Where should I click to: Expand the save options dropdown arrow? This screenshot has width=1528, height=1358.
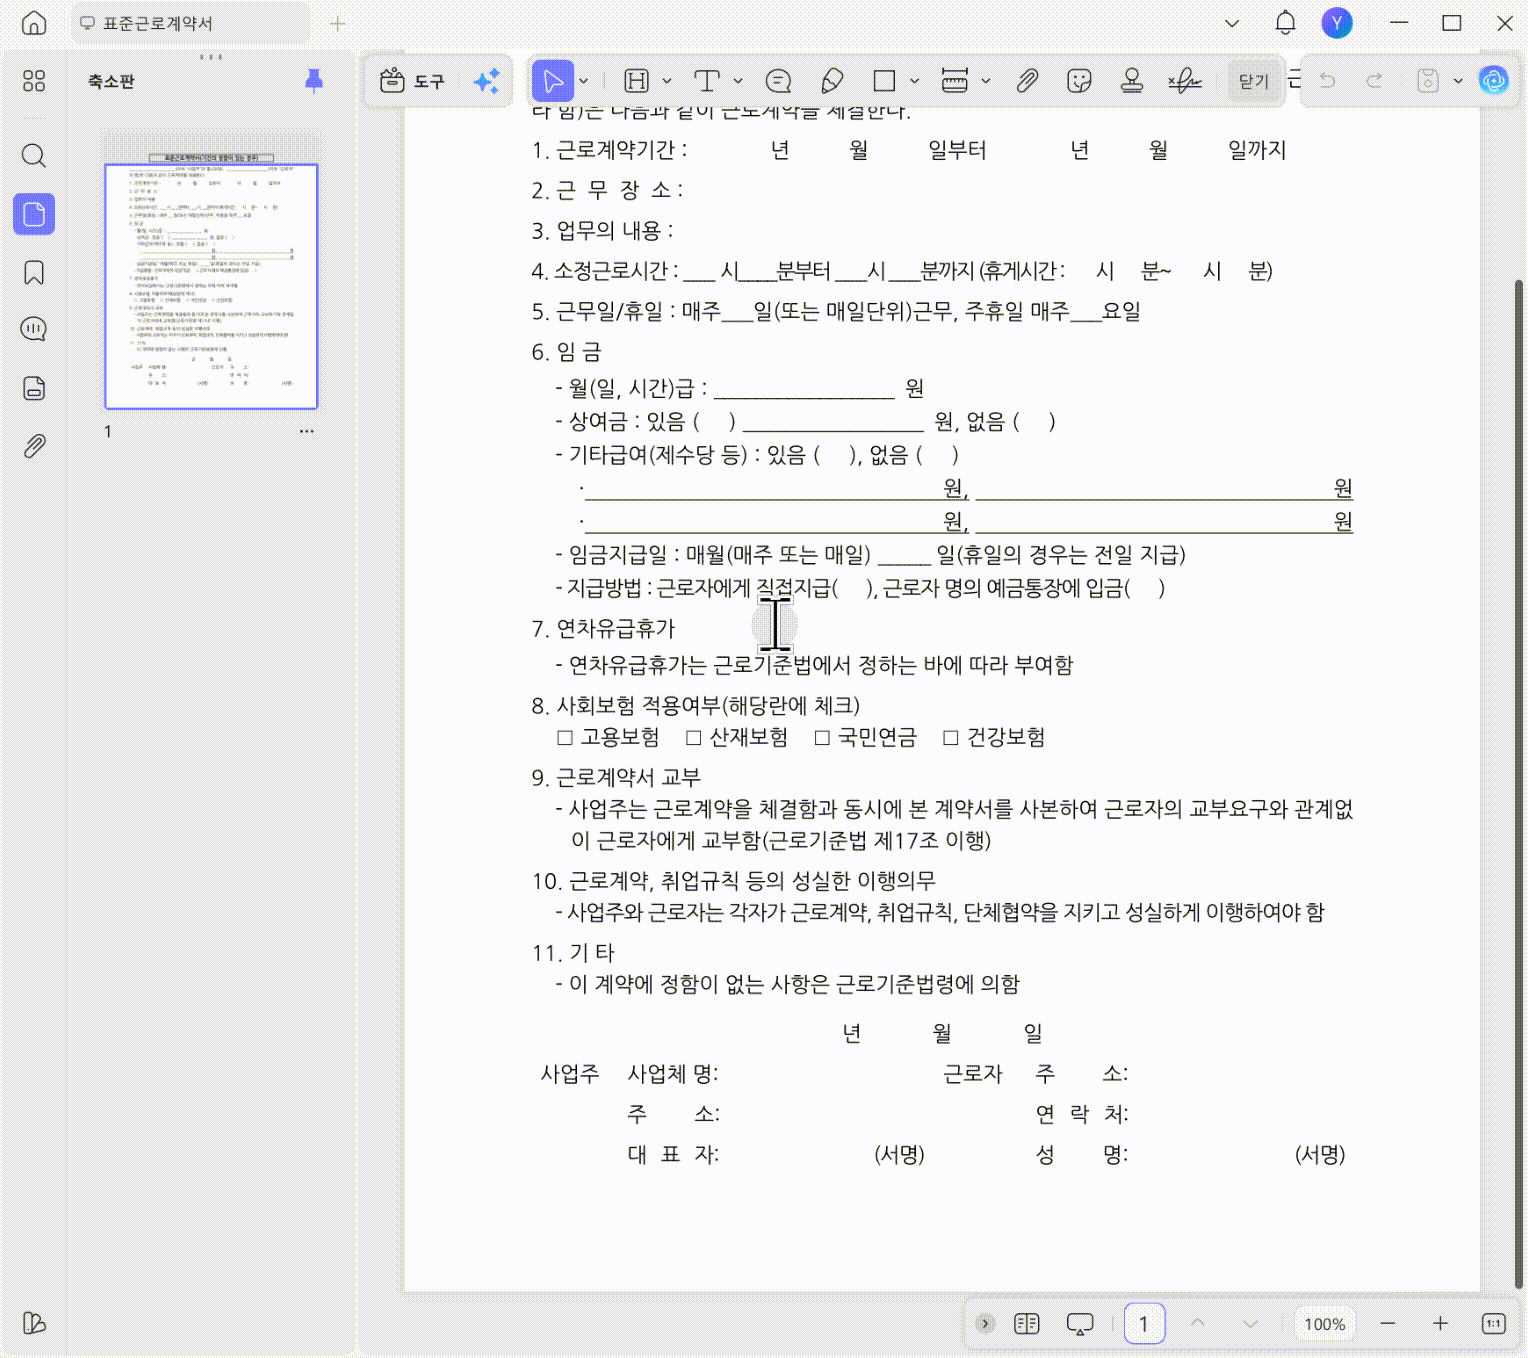[x=1458, y=81]
